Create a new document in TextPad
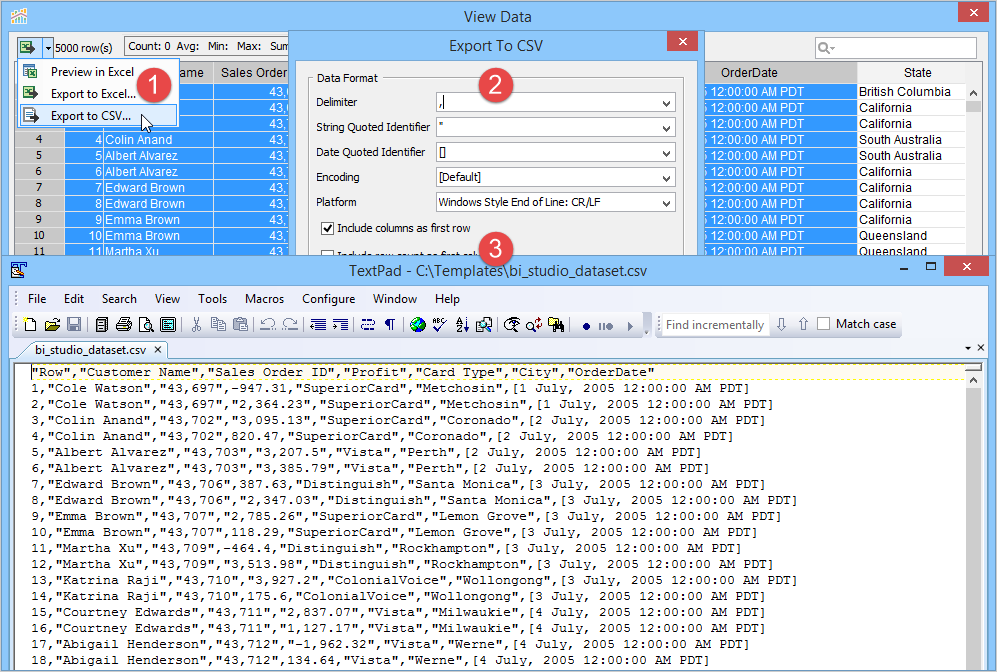 click(29, 325)
